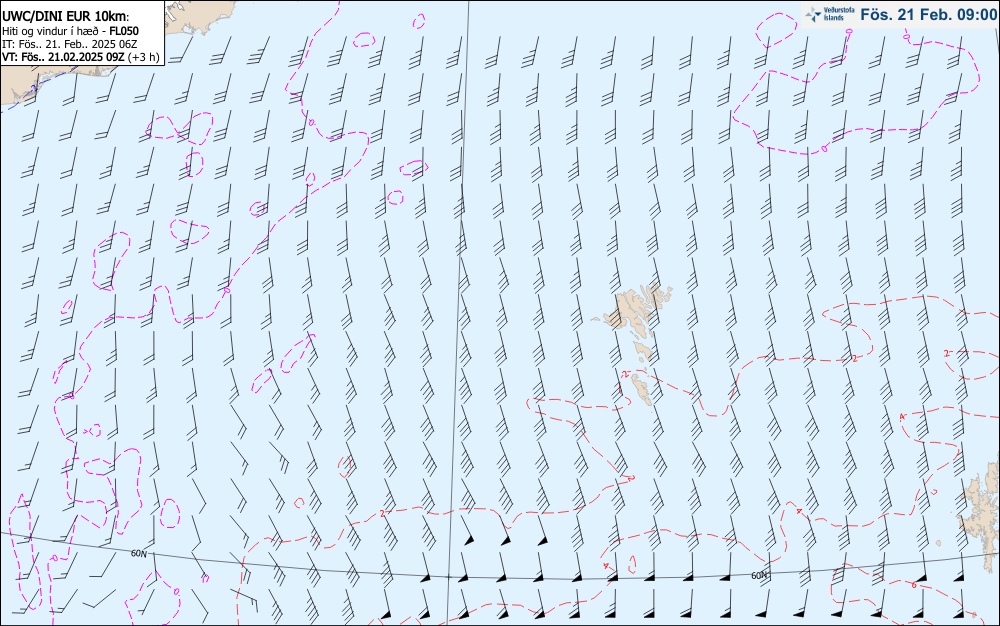Click the 'IT: Fös.. 21. Feb.. 2025 06Z' line
Screen dimensions: 1000x626
click(70, 44)
